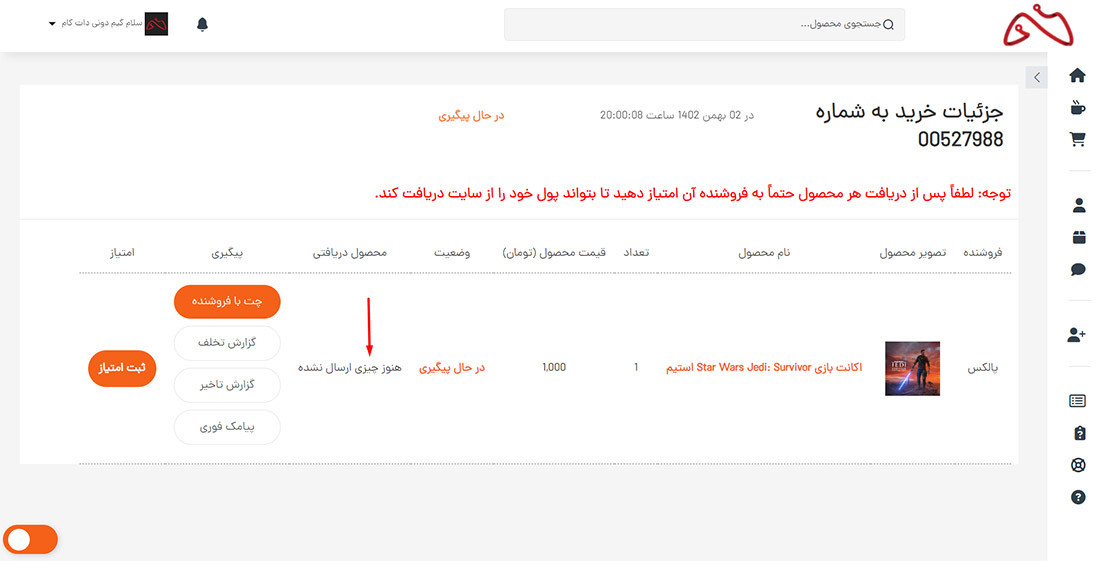
Task: Click the quantity value '1'
Action: [636, 367]
